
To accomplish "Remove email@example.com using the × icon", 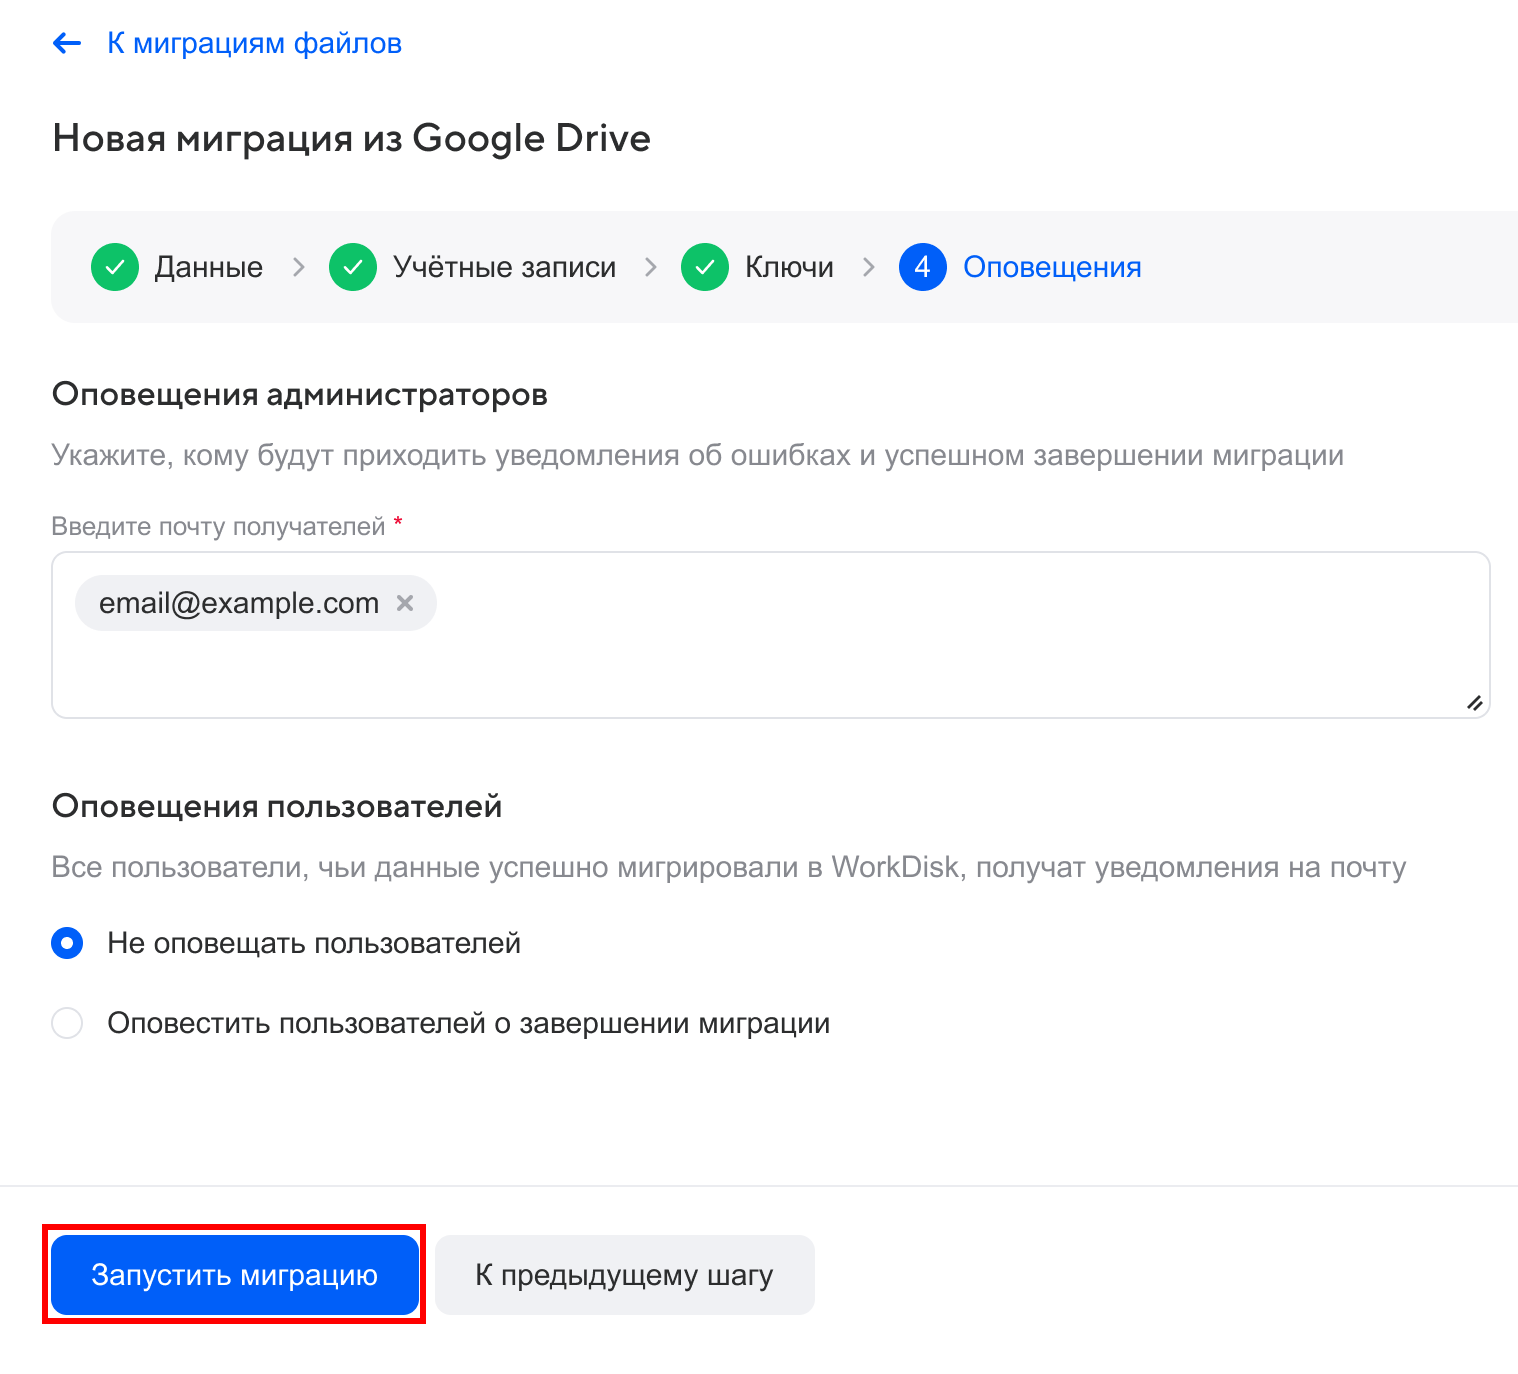I will point(405,603).
